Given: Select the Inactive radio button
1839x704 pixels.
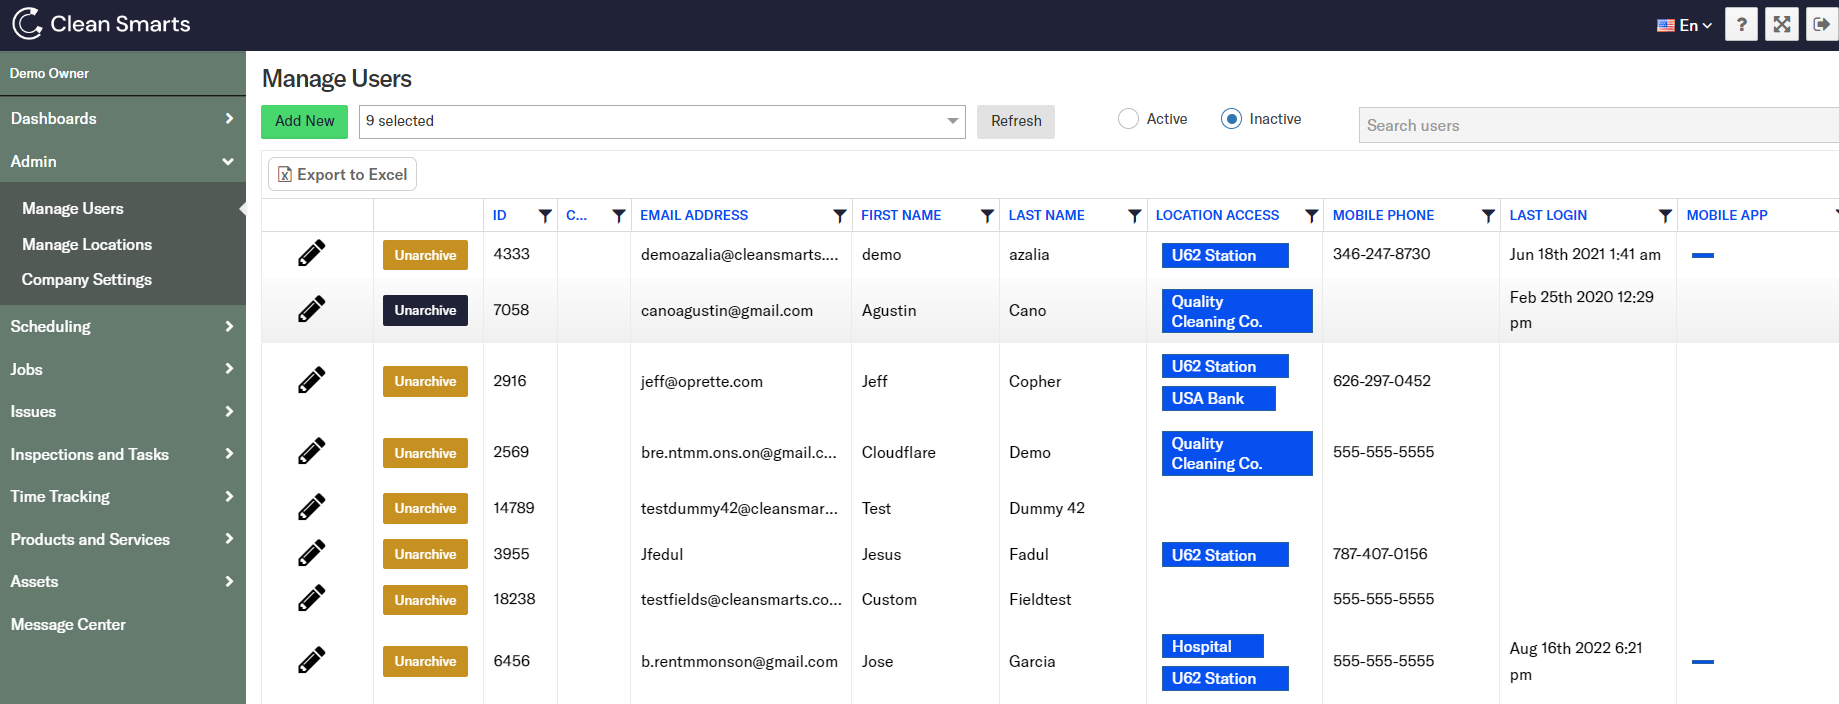Looking at the screenshot, I should 1231,119.
